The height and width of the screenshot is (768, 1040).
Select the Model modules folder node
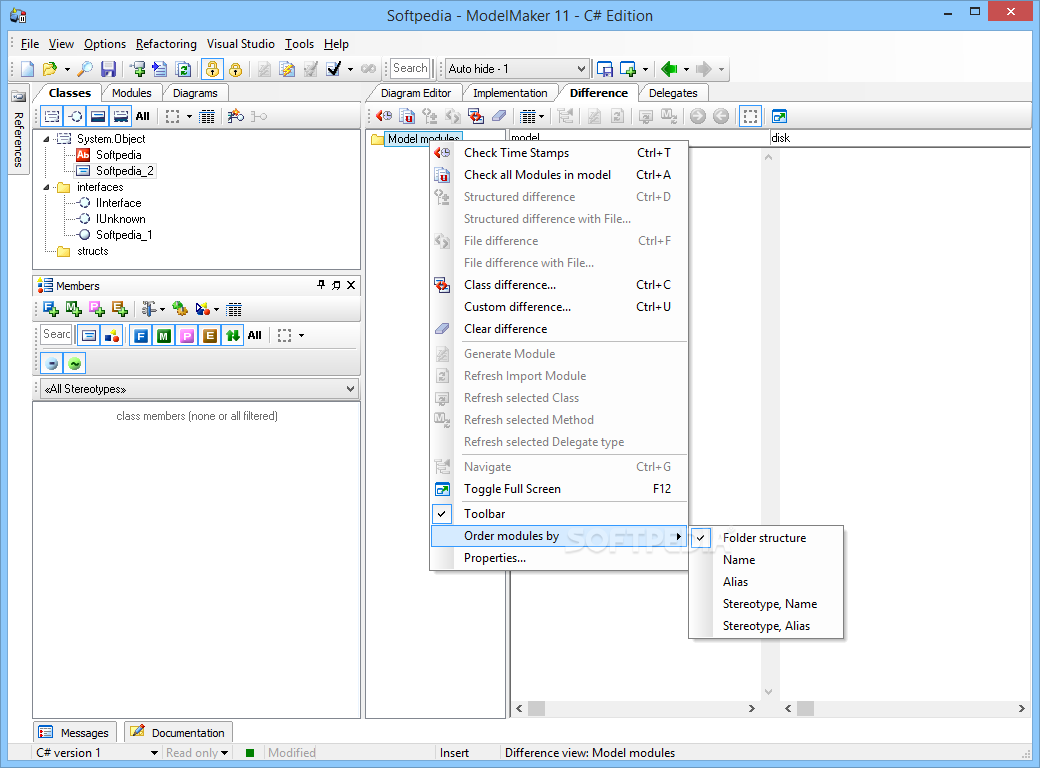click(423, 139)
